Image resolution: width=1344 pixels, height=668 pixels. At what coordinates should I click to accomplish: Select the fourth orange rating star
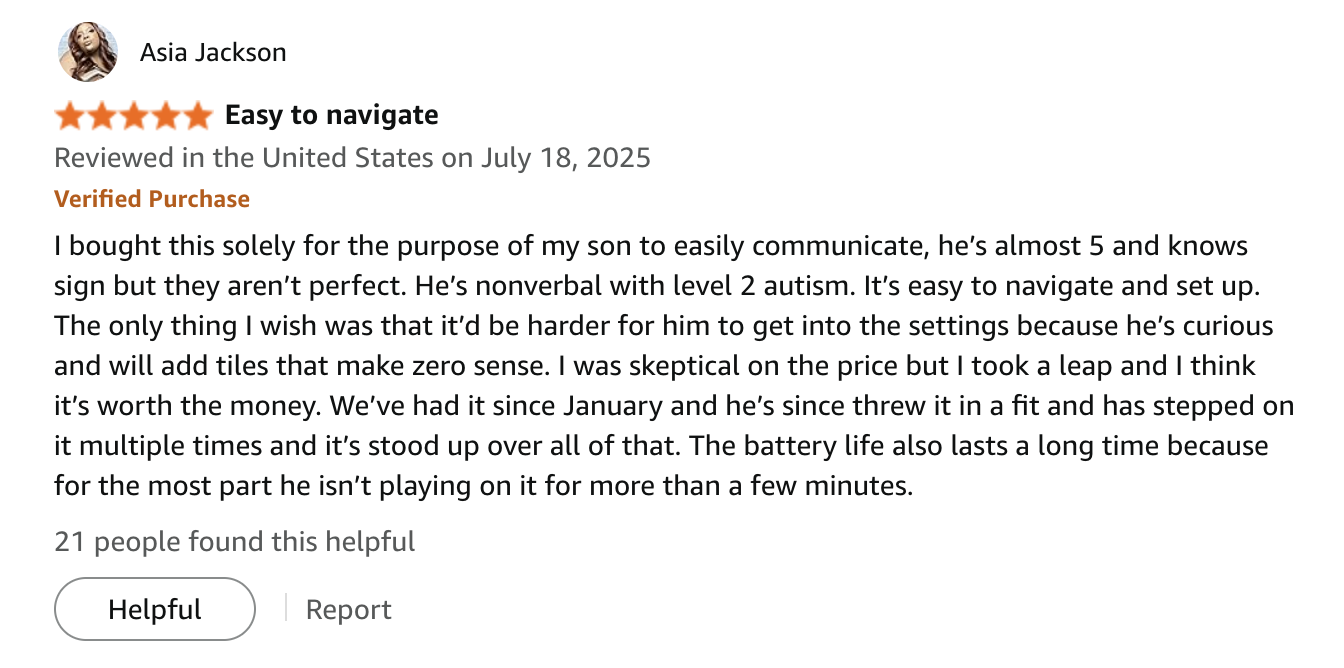pos(165,116)
